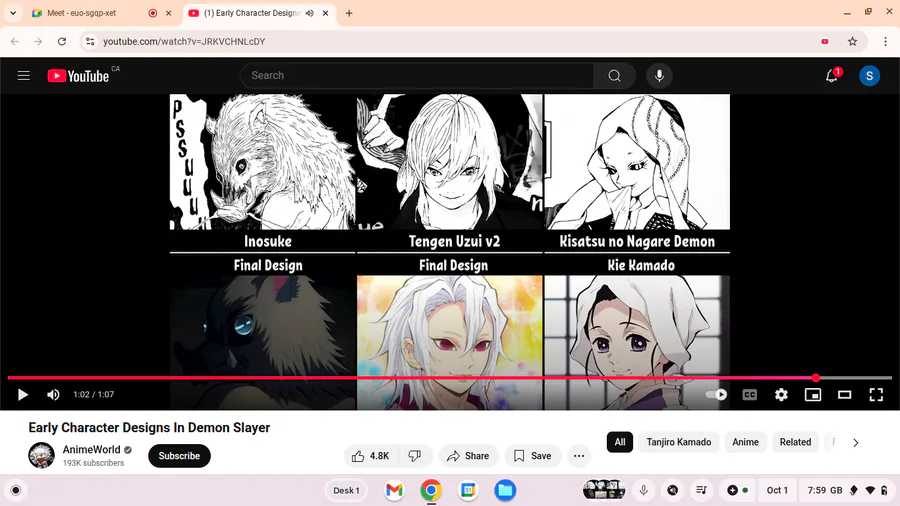Open the Oct 1 date calendar

[x=777, y=491]
